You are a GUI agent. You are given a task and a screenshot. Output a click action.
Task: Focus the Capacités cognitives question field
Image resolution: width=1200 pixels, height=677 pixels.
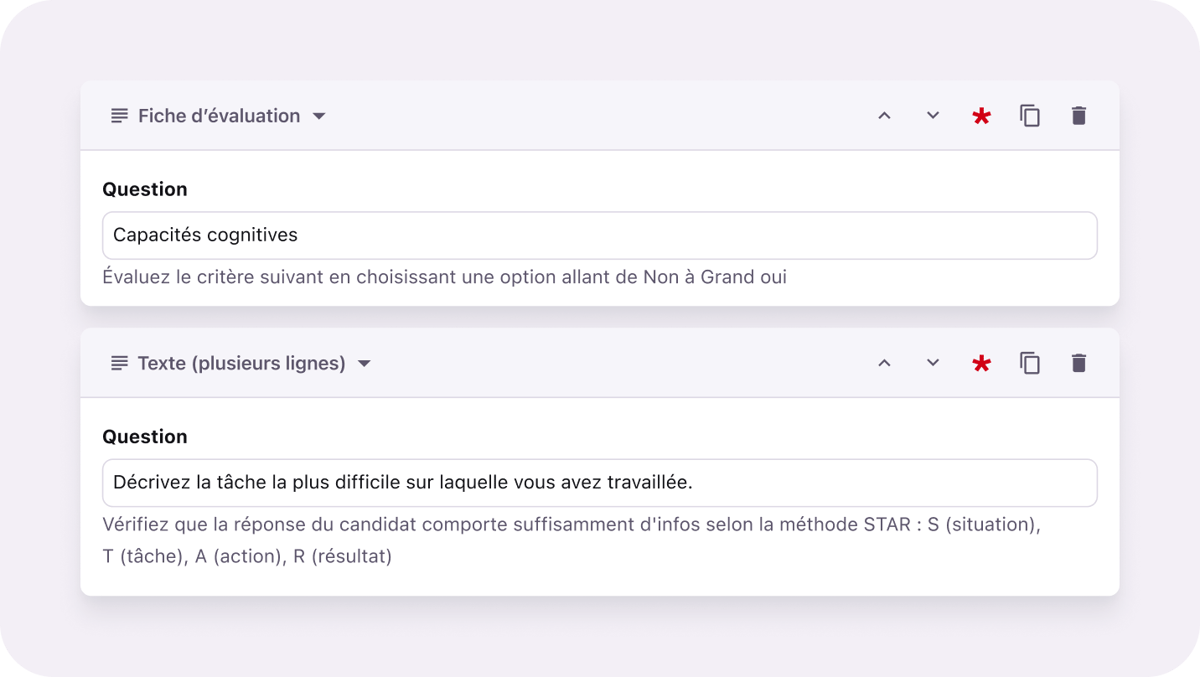600,236
